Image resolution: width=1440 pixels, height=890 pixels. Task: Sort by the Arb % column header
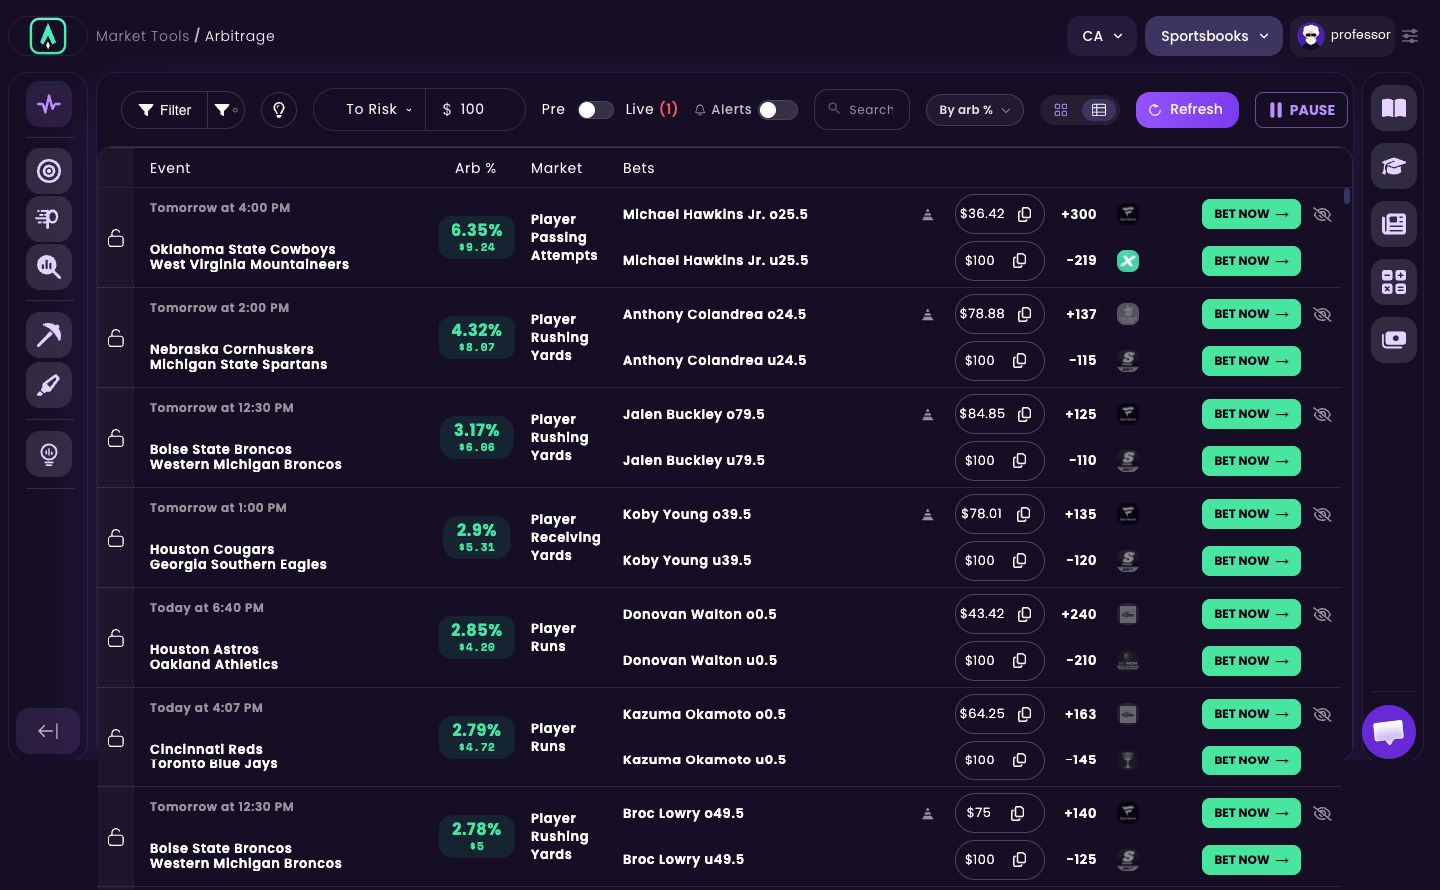(x=476, y=168)
